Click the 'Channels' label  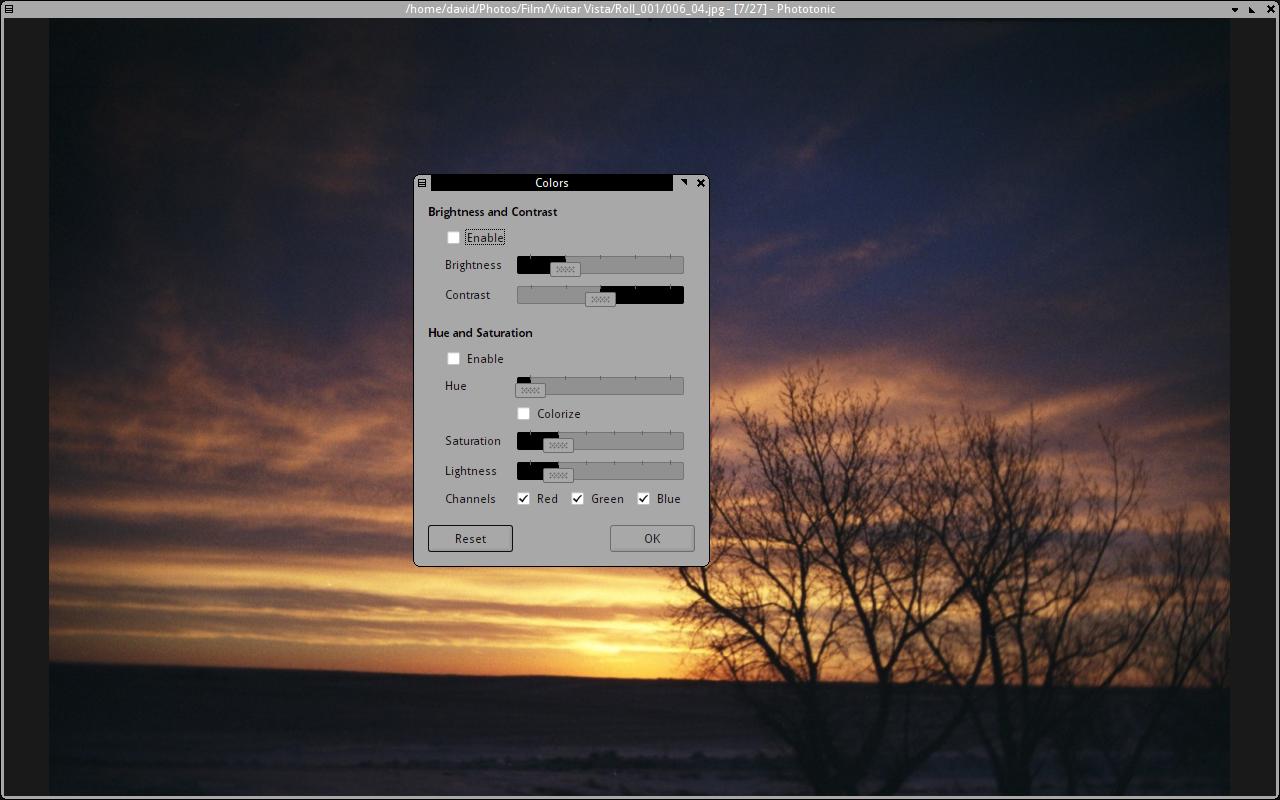[x=470, y=499]
